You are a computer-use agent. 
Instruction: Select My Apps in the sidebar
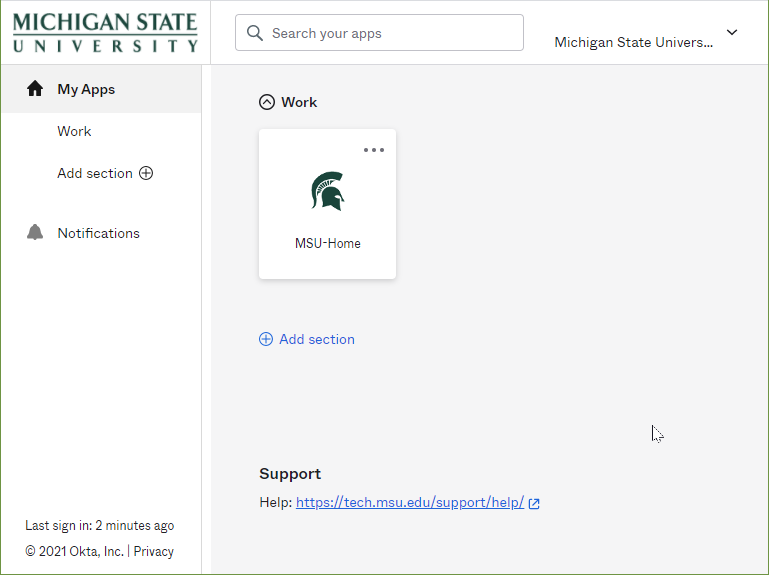tap(86, 89)
